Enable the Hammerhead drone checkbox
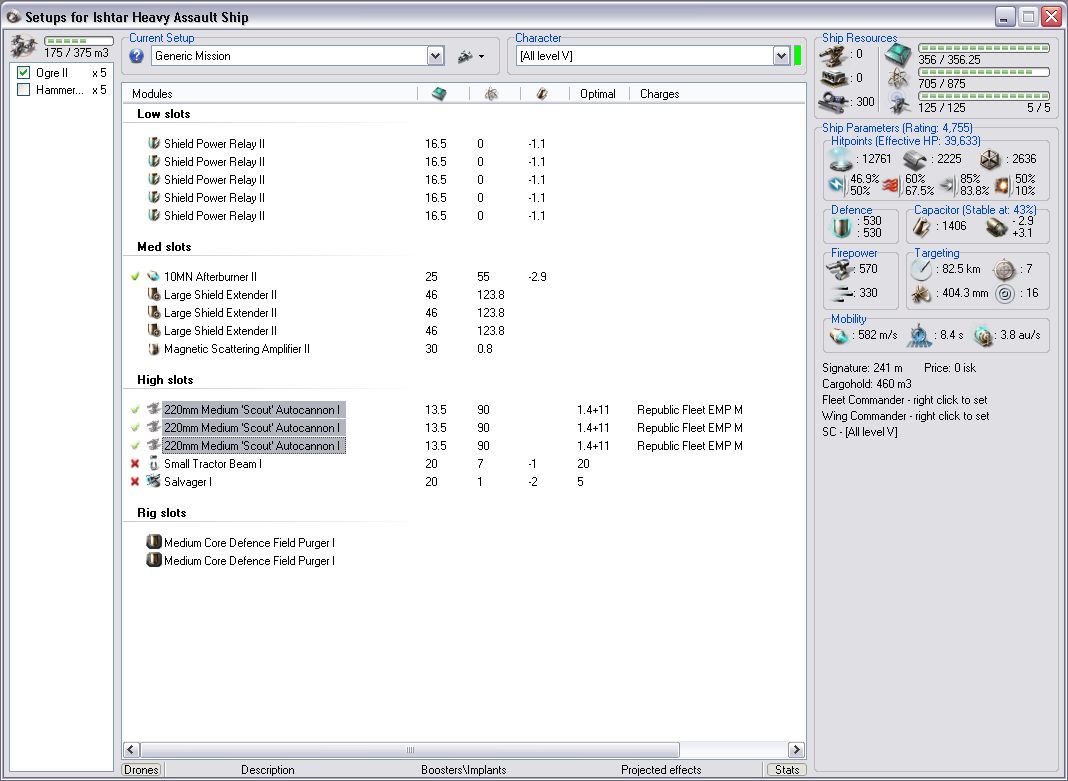1068x781 pixels. [24, 90]
